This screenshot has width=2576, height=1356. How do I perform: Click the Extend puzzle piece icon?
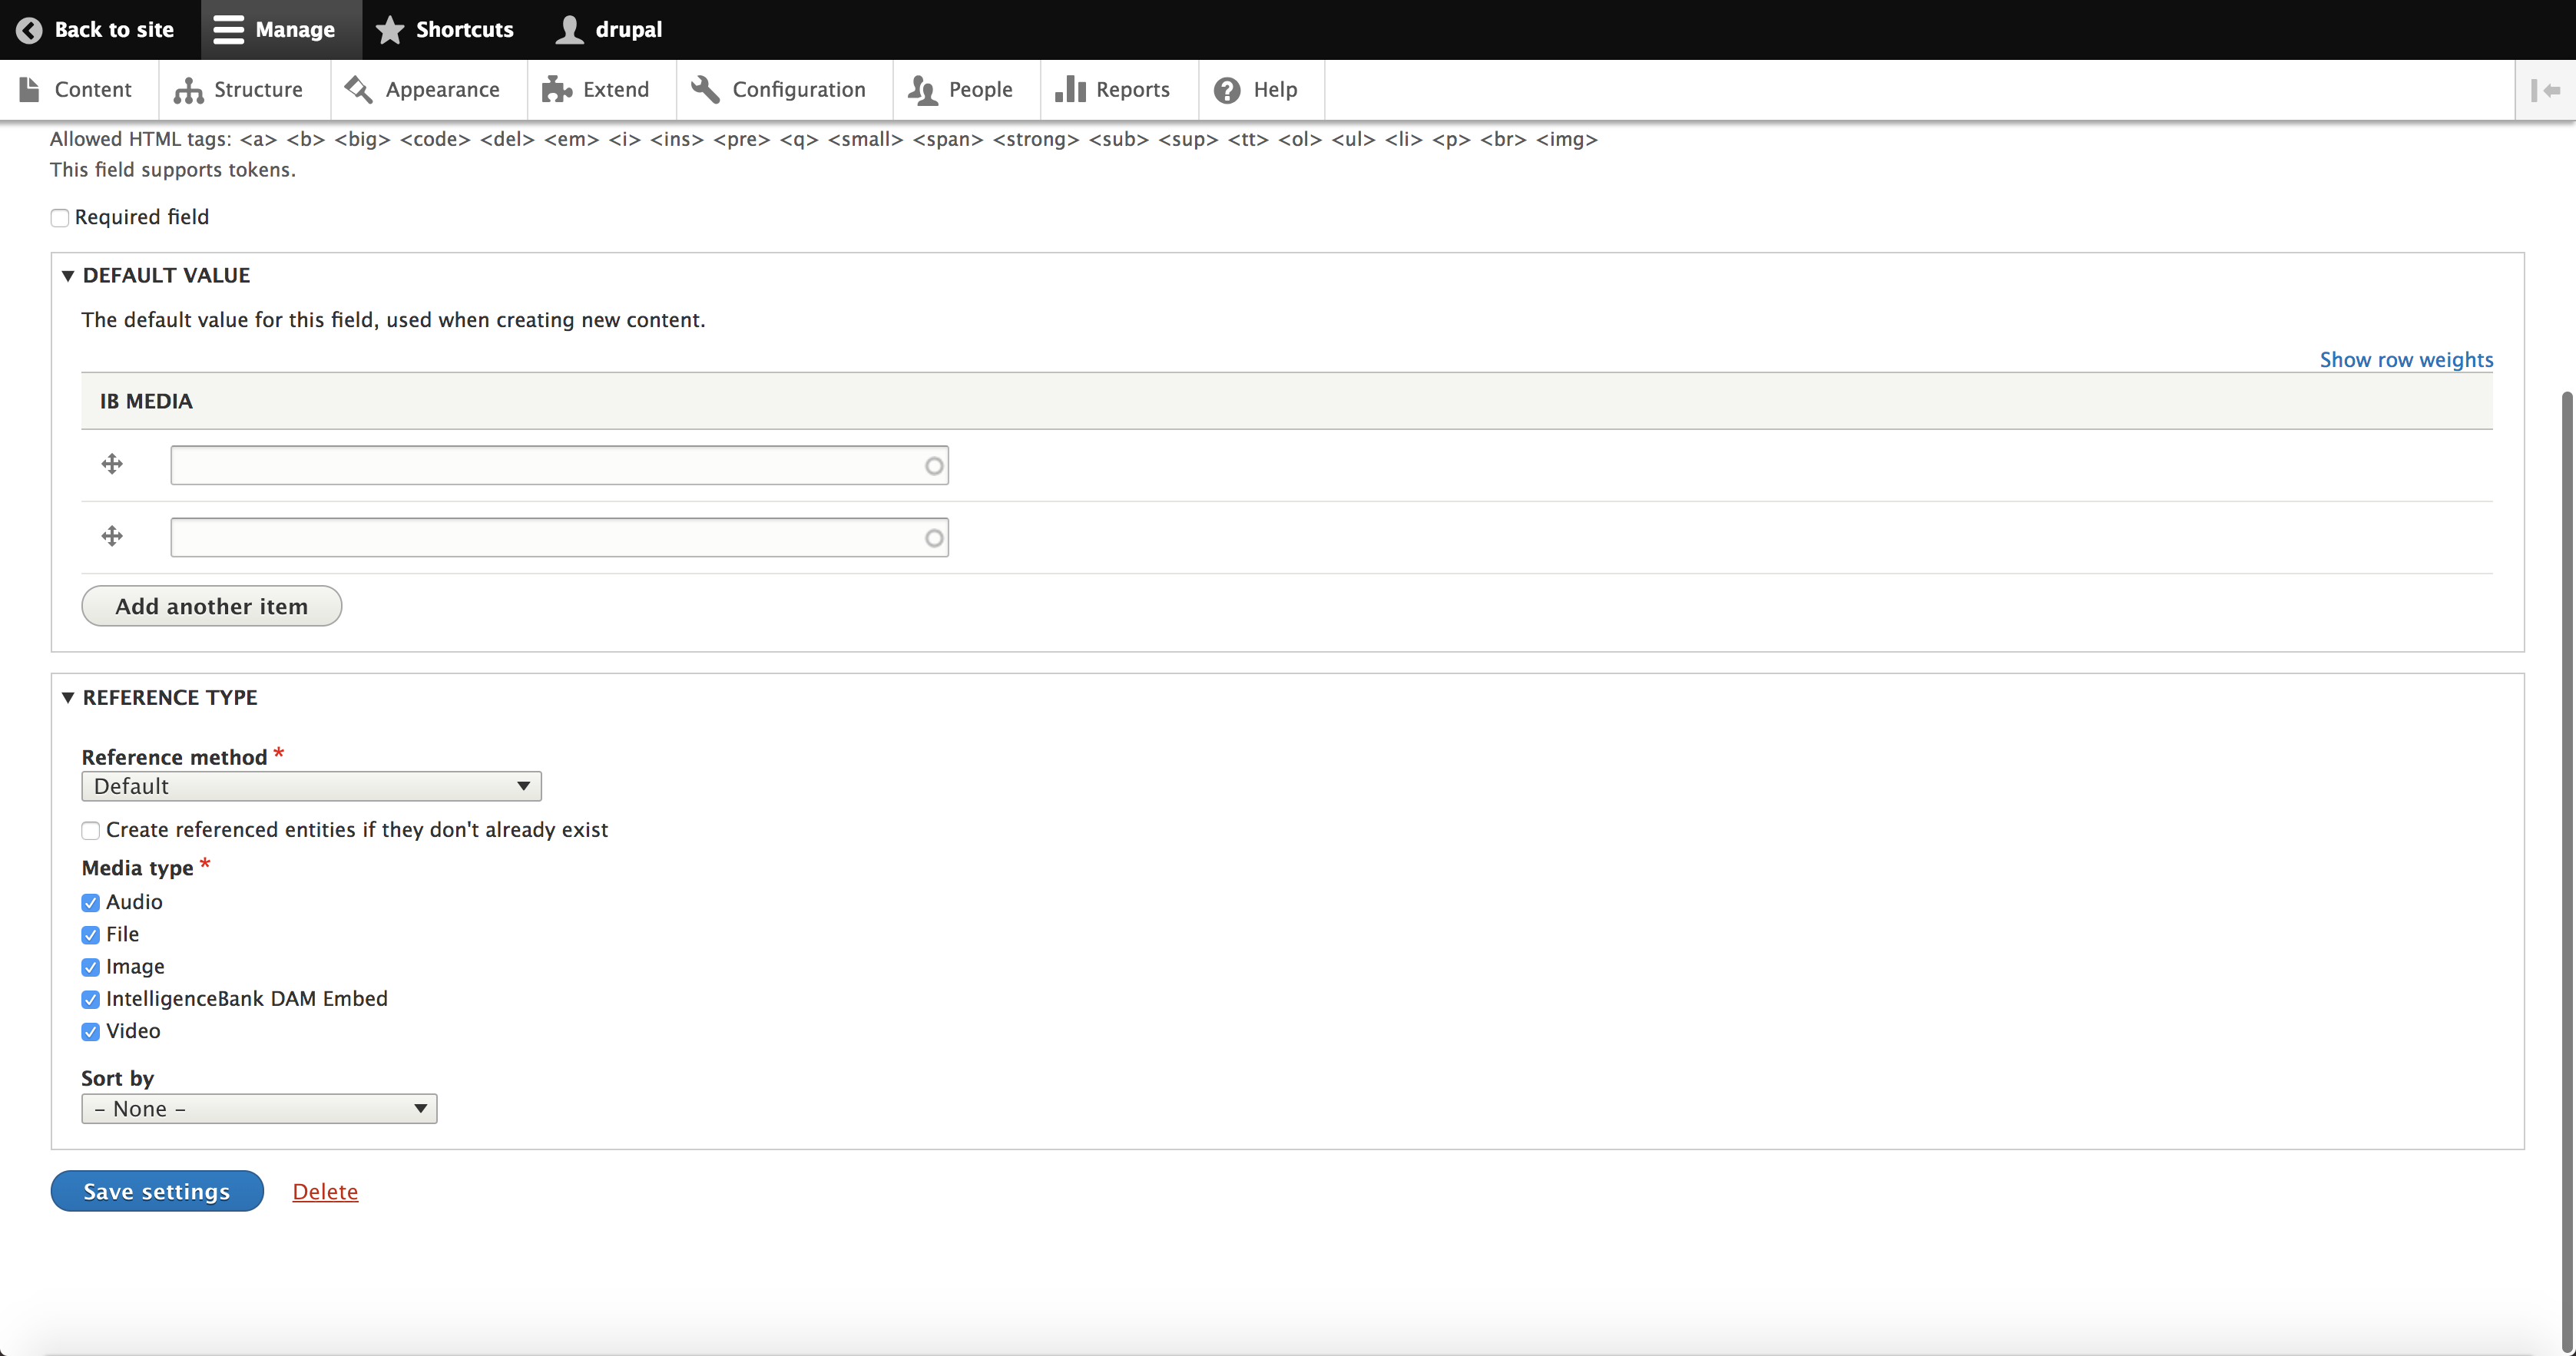556,90
